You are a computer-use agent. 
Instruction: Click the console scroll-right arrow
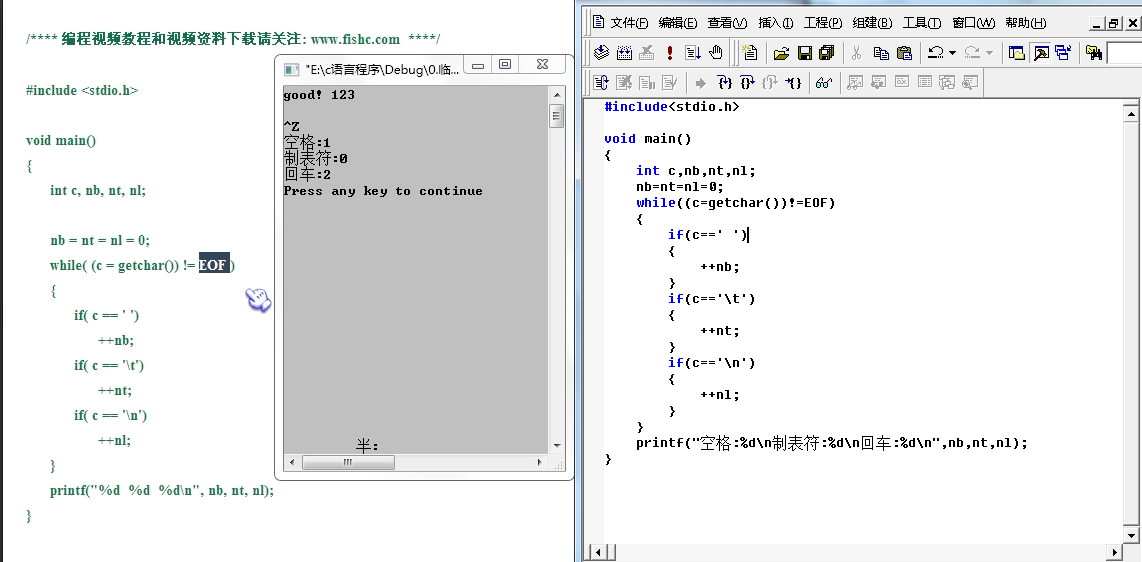point(540,462)
